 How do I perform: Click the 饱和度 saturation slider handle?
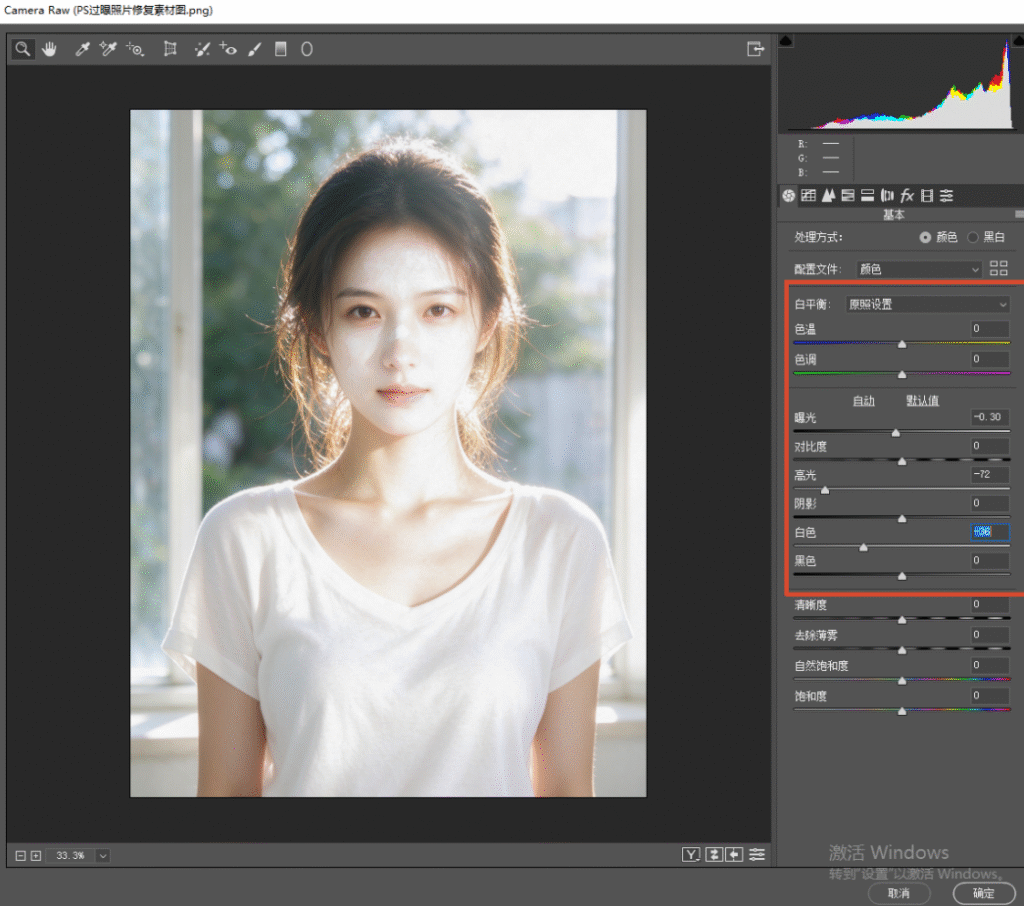click(902, 711)
